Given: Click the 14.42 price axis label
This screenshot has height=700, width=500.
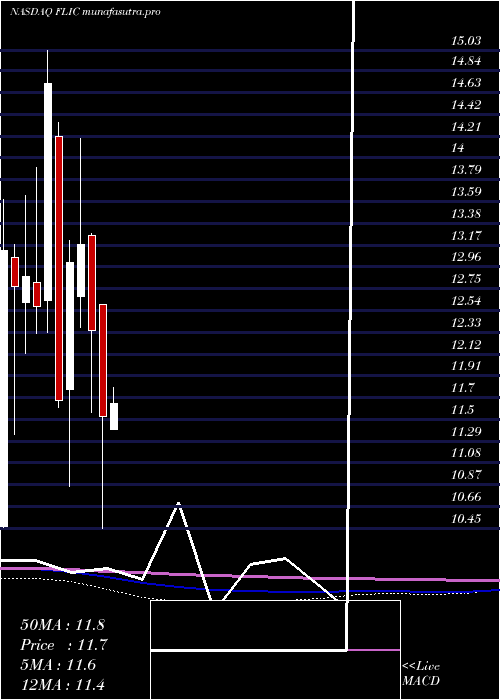Looking at the screenshot, I should pos(466,105).
